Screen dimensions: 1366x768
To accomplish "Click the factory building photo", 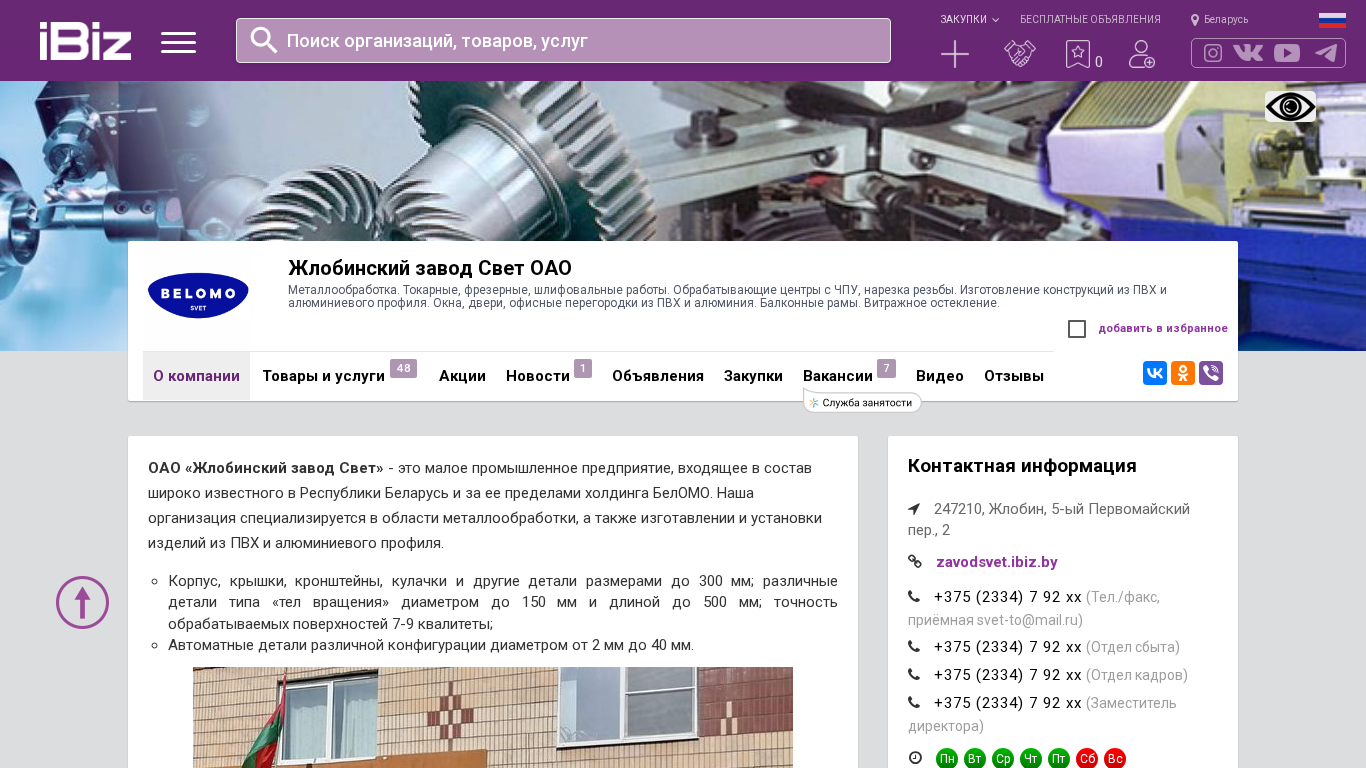I will [x=493, y=717].
